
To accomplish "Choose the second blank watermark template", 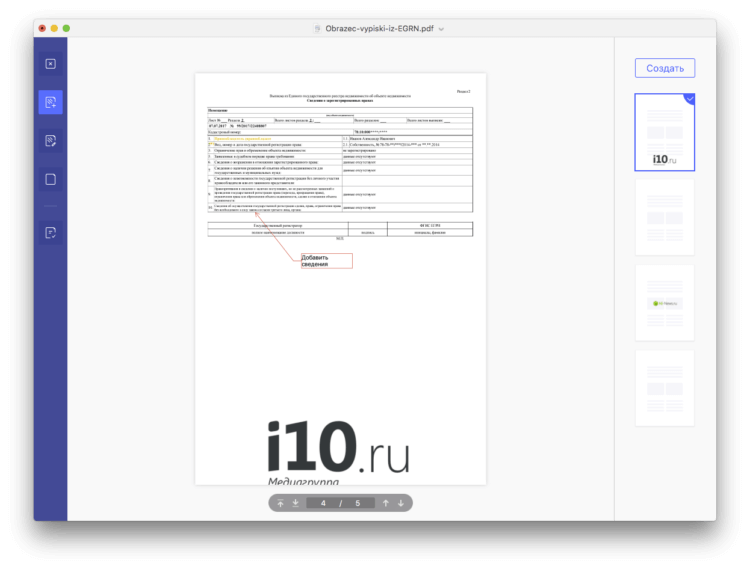I will pyautogui.click(x=664, y=218).
